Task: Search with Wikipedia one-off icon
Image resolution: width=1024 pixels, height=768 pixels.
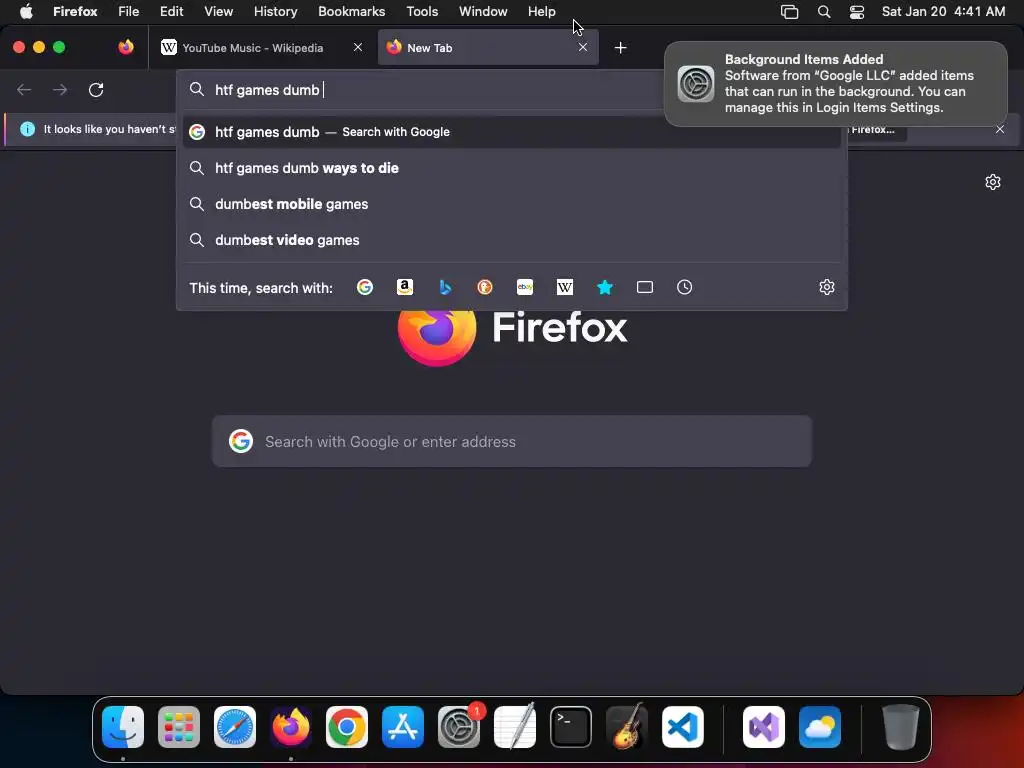Action: 565,287
